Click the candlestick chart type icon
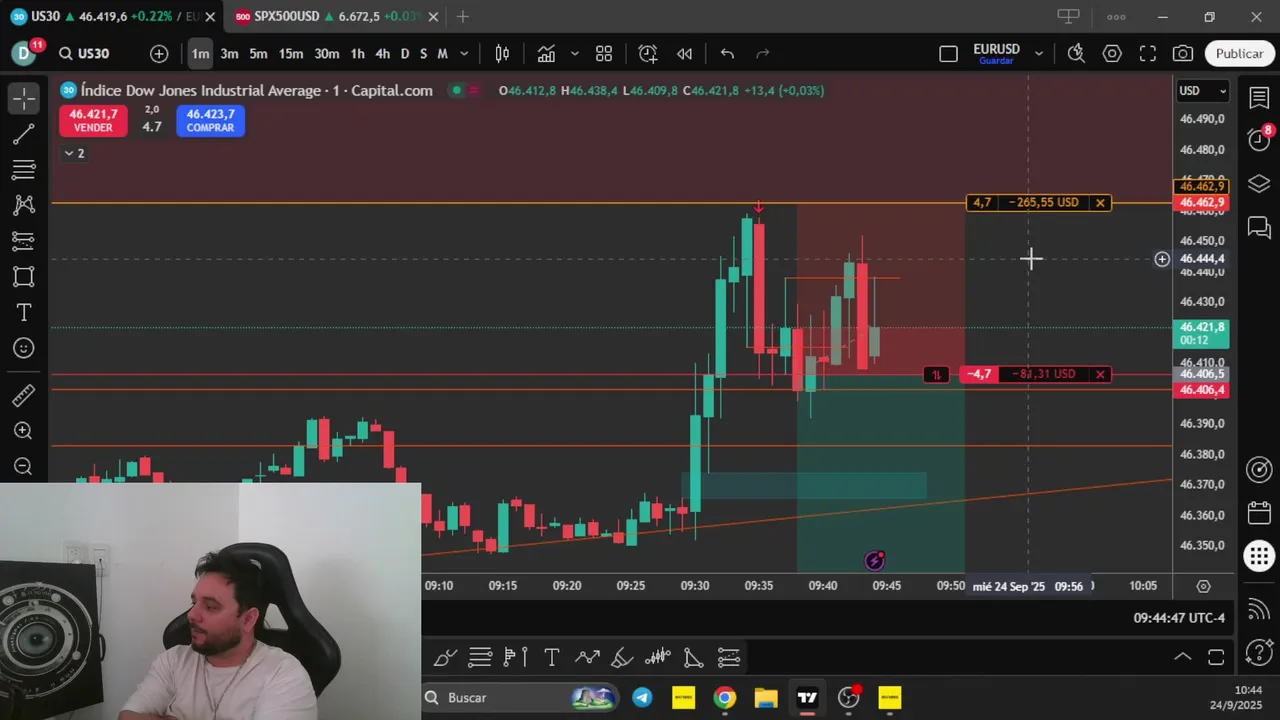This screenshot has width=1280, height=720. click(503, 54)
